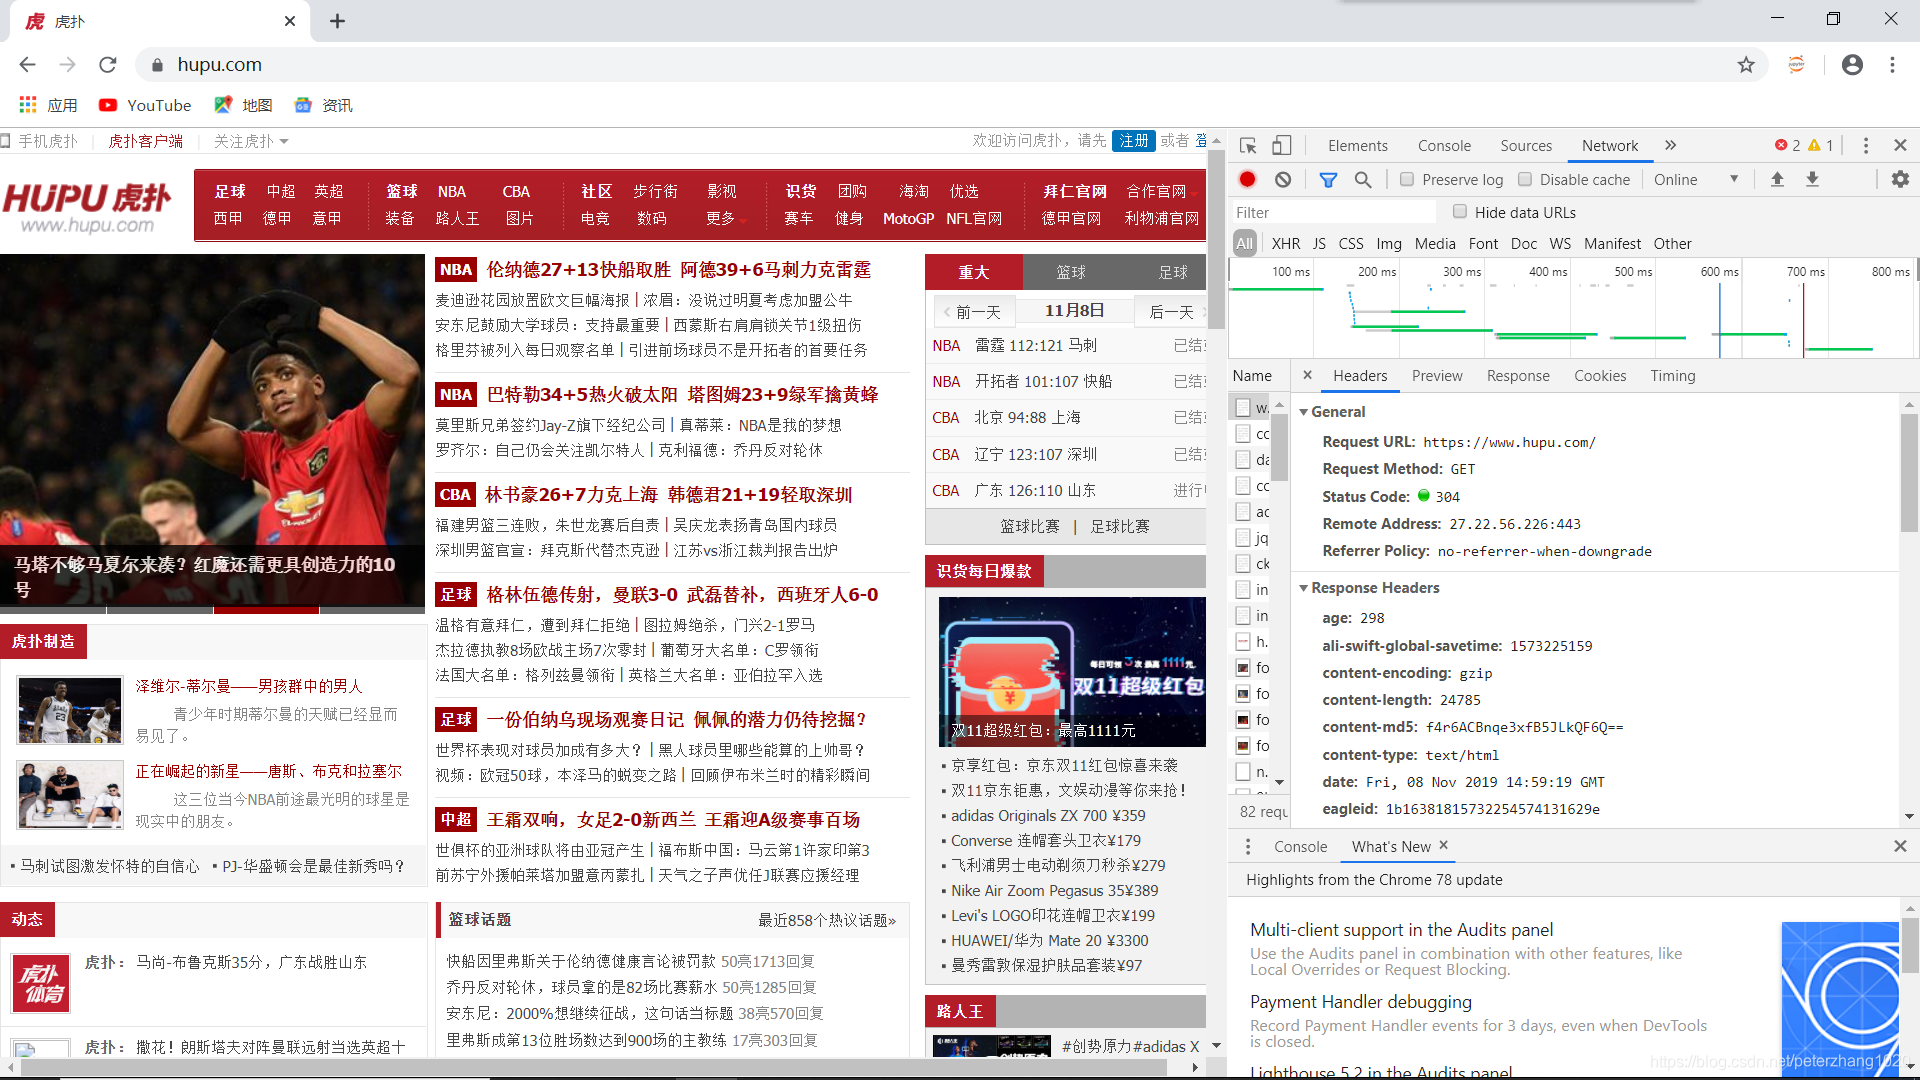This screenshot has width=1920, height=1080.
Task: Export HAR file download arrow icon
Action: pyautogui.click(x=1812, y=179)
